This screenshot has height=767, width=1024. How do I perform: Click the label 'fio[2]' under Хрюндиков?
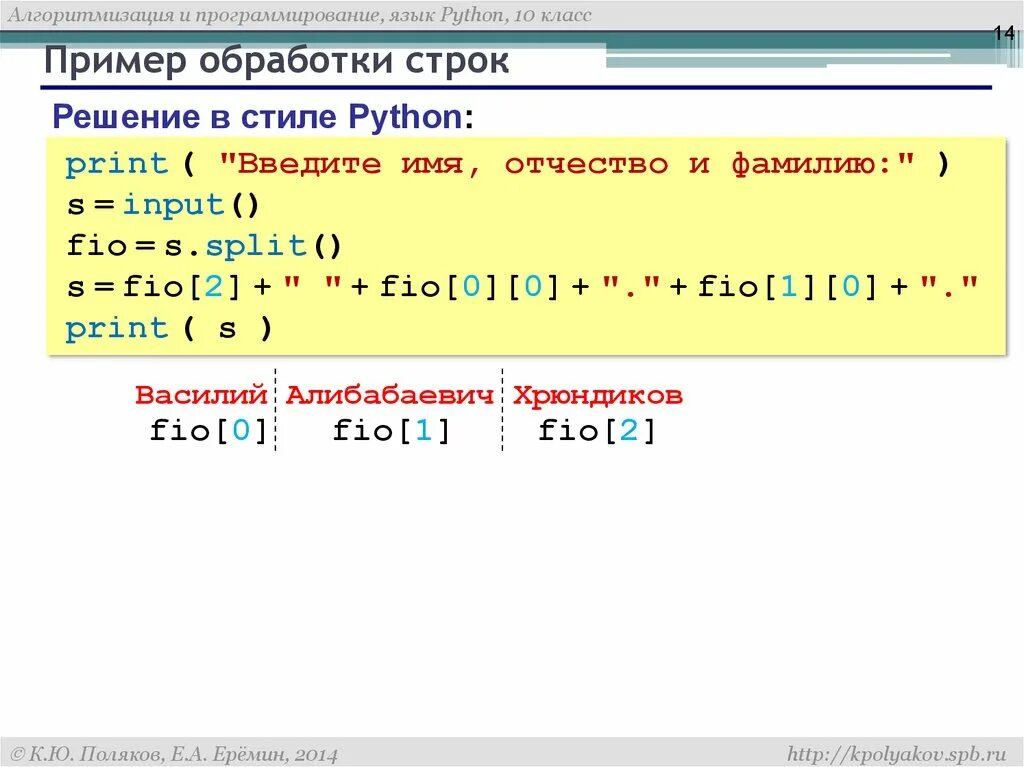tap(596, 431)
